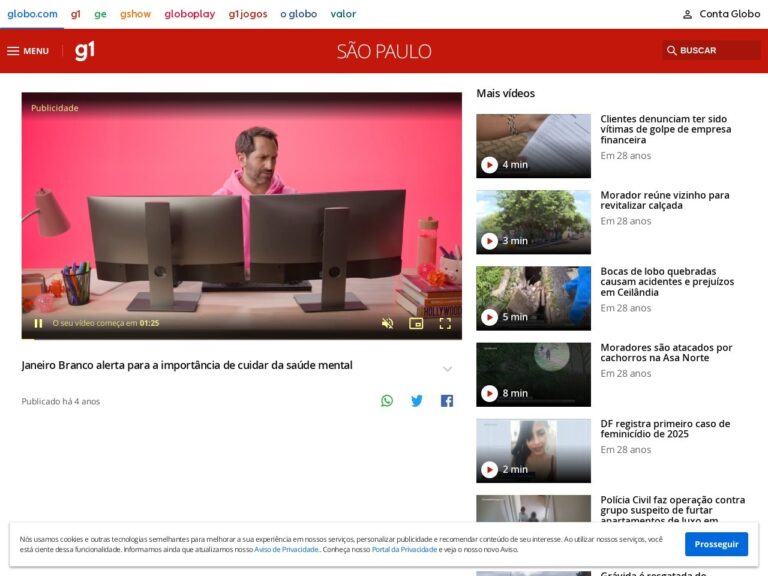The width and height of the screenshot is (768, 576).
Task: Open the ge top navigation link
Action: 100,14
